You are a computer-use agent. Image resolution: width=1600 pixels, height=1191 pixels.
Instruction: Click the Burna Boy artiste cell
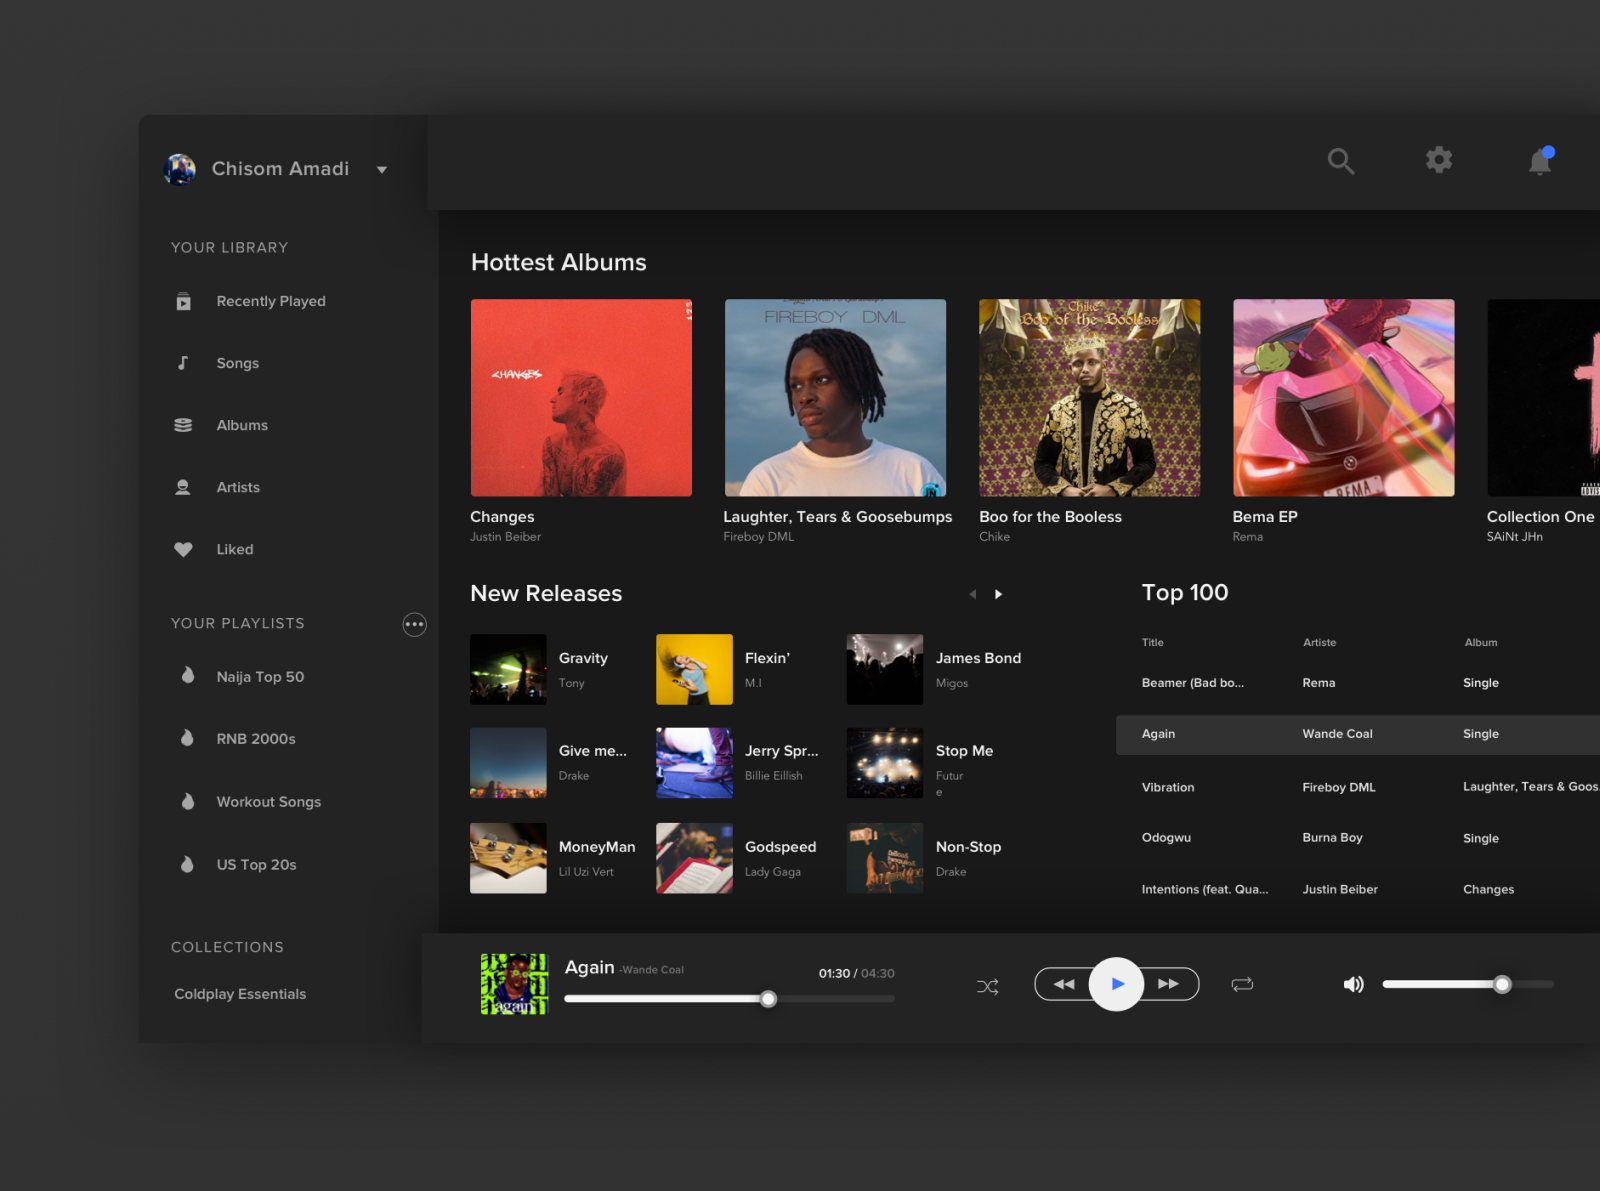pos(1332,838)
